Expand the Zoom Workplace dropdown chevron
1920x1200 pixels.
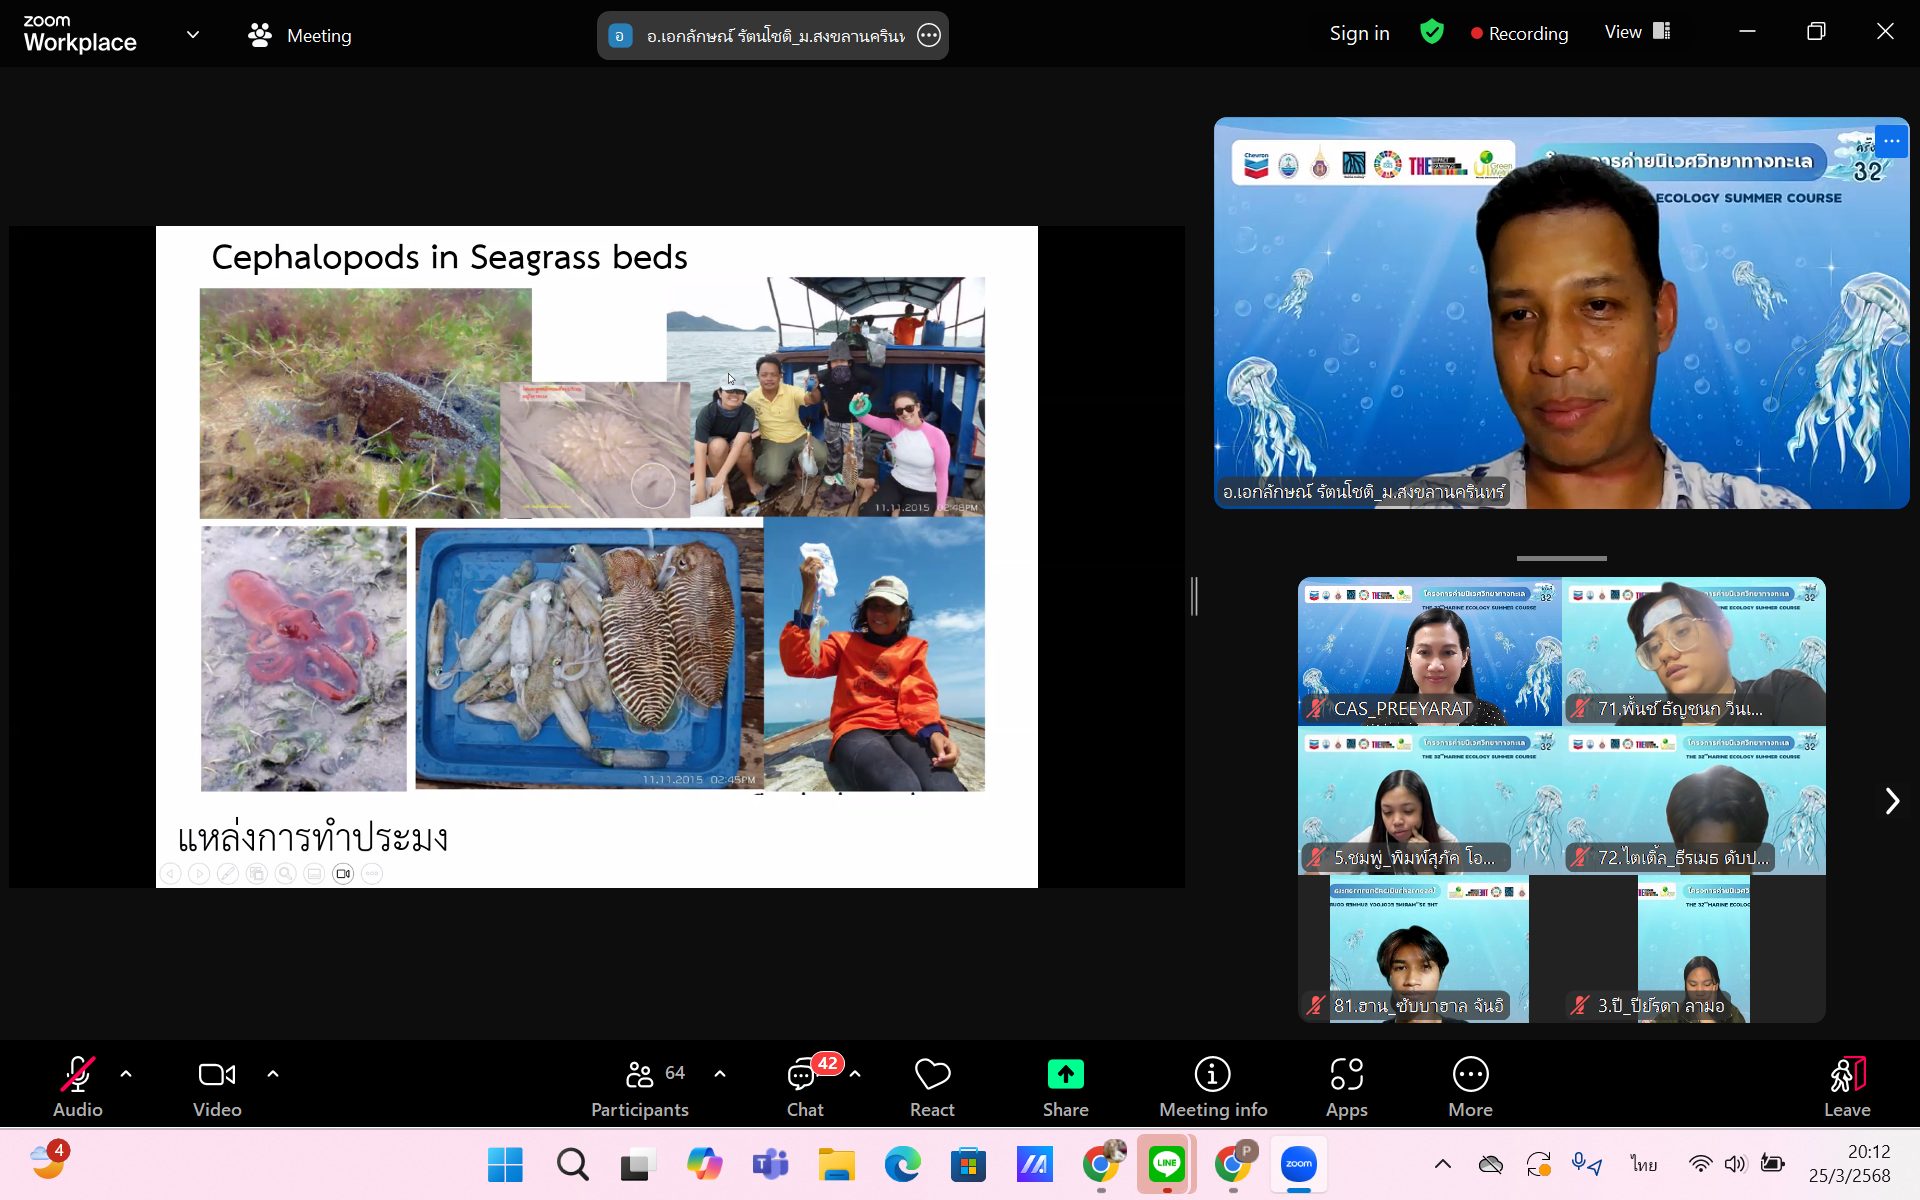193,35
